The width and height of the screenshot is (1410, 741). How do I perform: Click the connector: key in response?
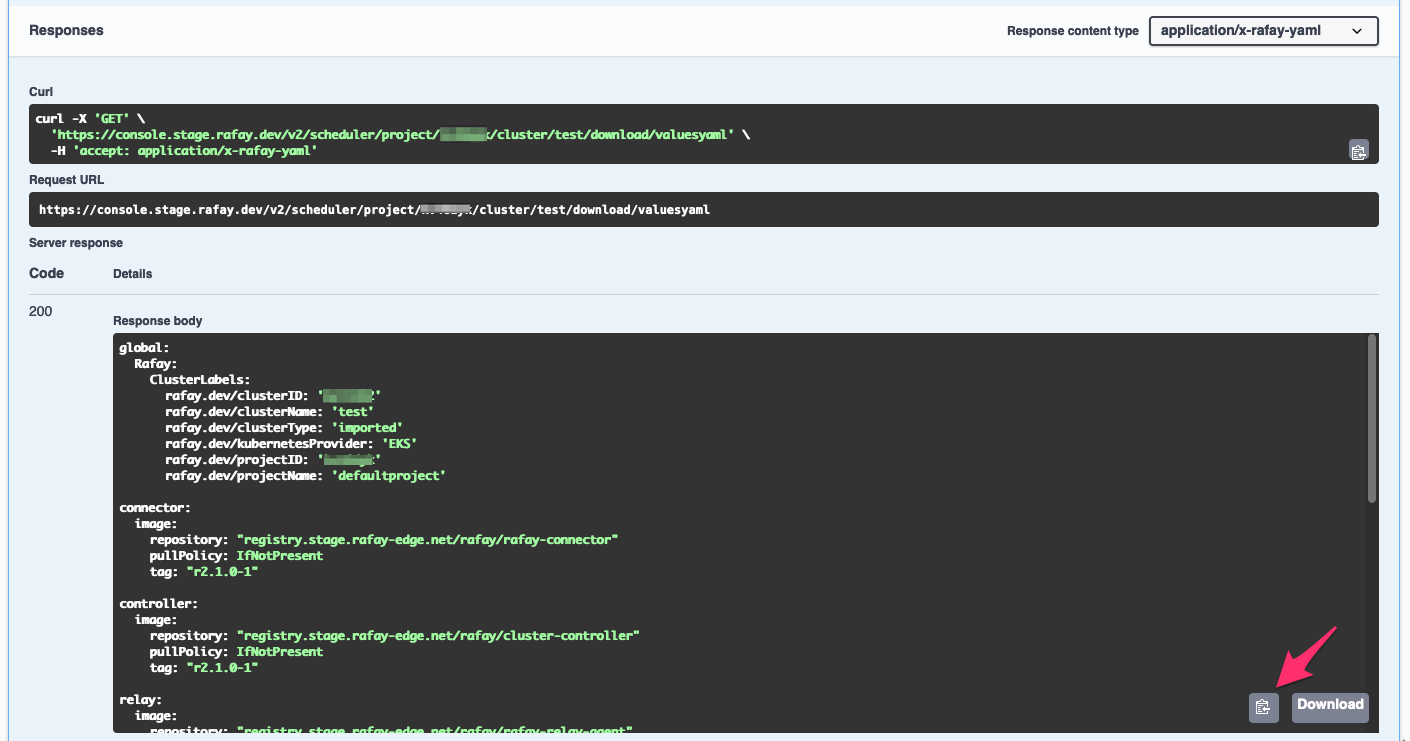[155, 508]
